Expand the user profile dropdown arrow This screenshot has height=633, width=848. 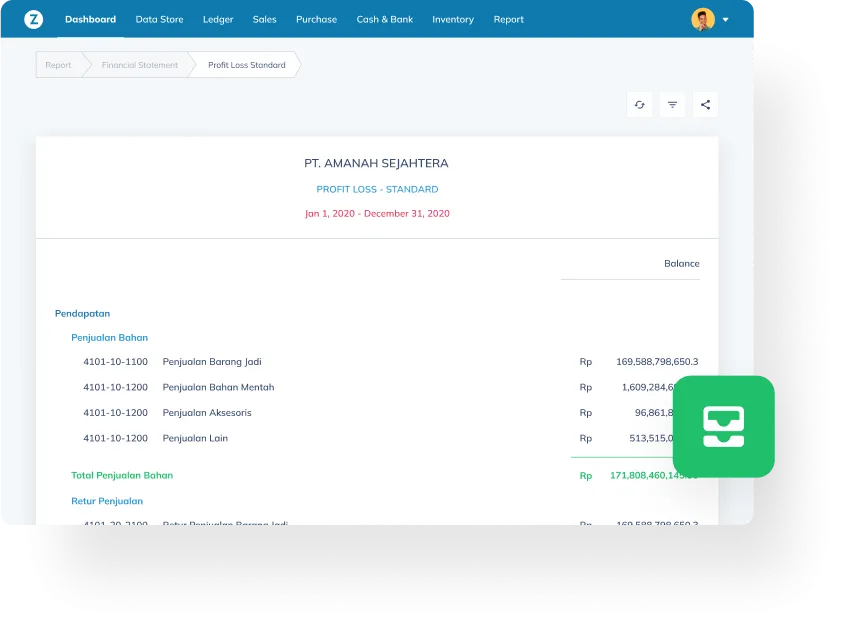pyautogui.click(x=726, y=20)
